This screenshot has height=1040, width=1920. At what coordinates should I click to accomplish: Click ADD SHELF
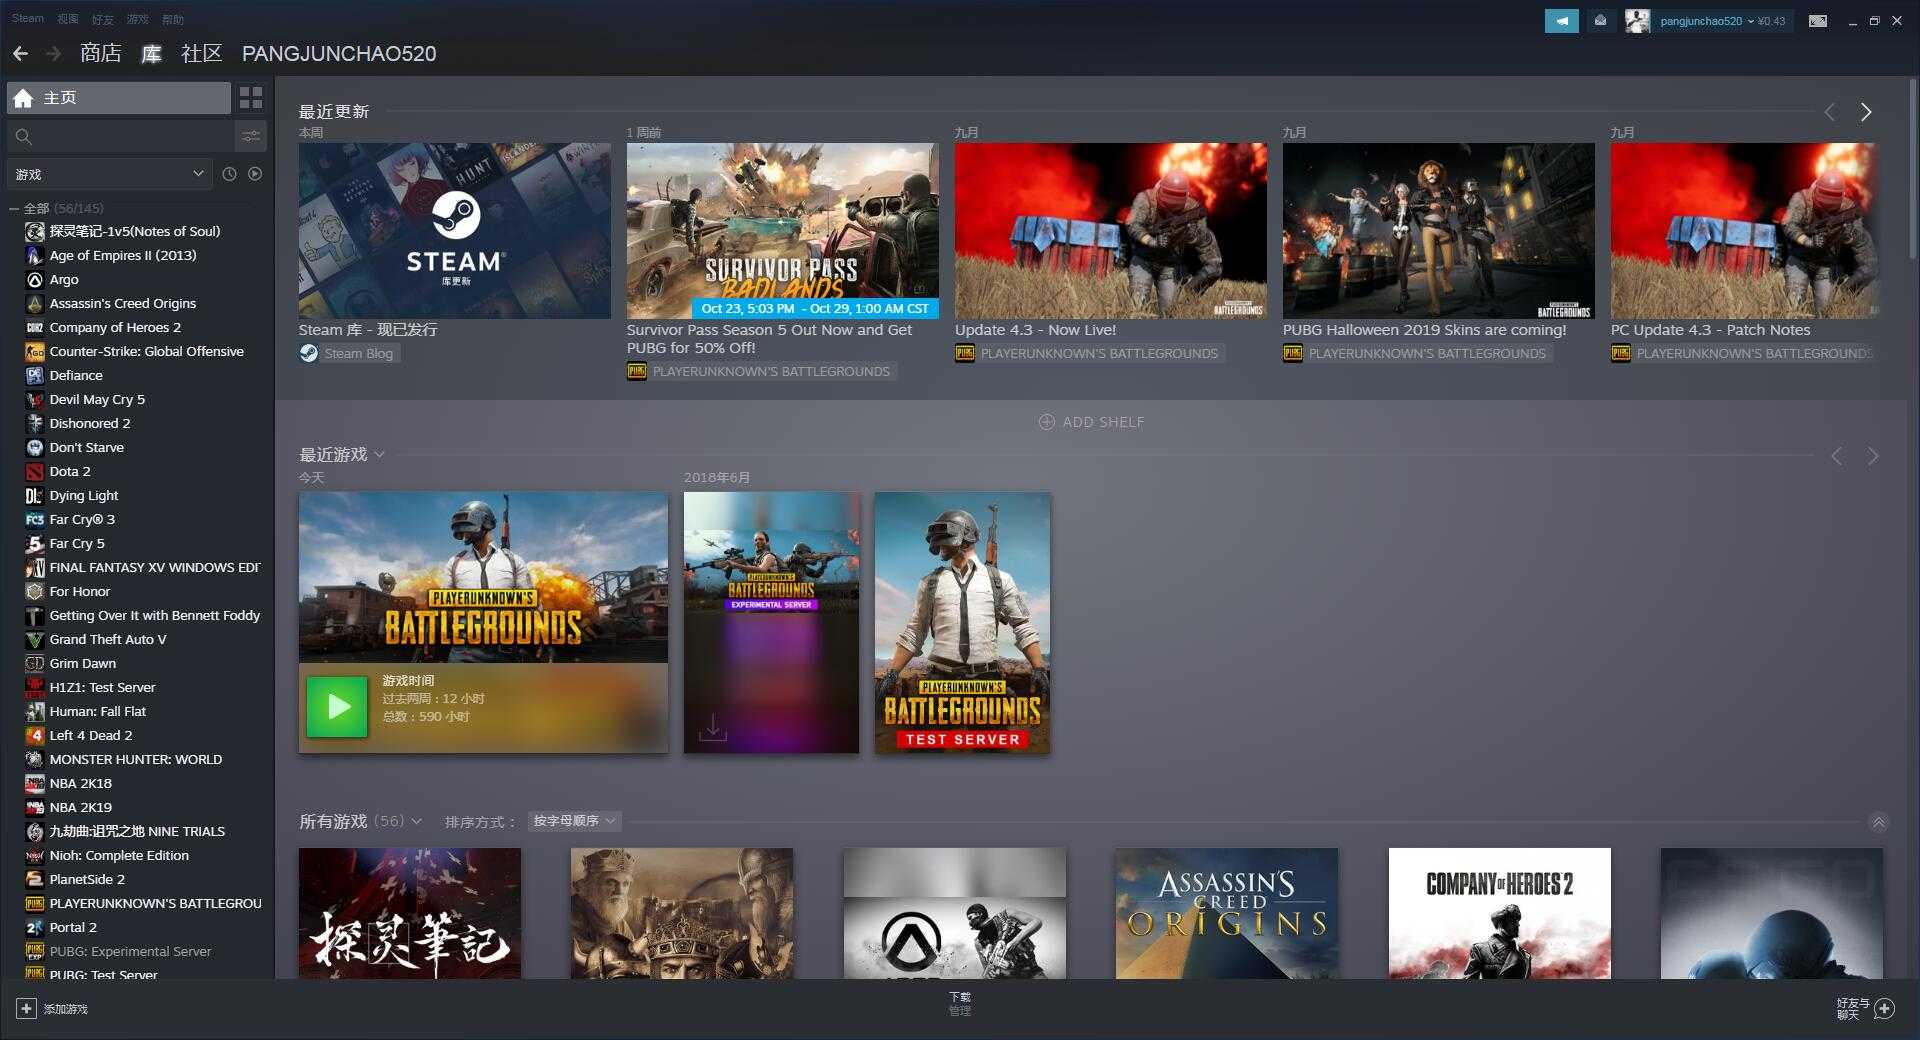coord(1091,422)
